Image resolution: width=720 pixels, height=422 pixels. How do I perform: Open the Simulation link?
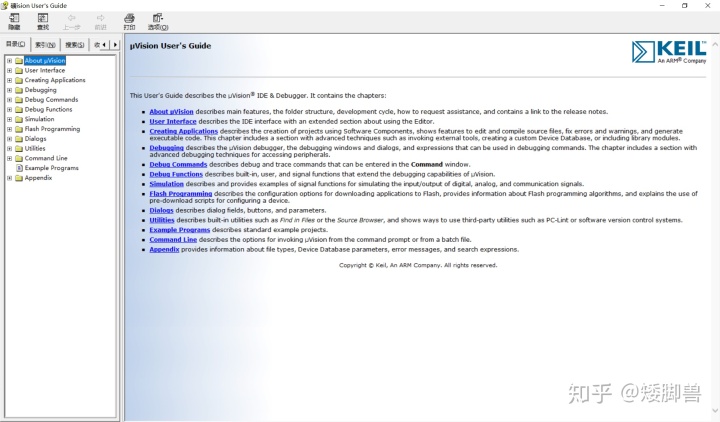pos(166,184)
